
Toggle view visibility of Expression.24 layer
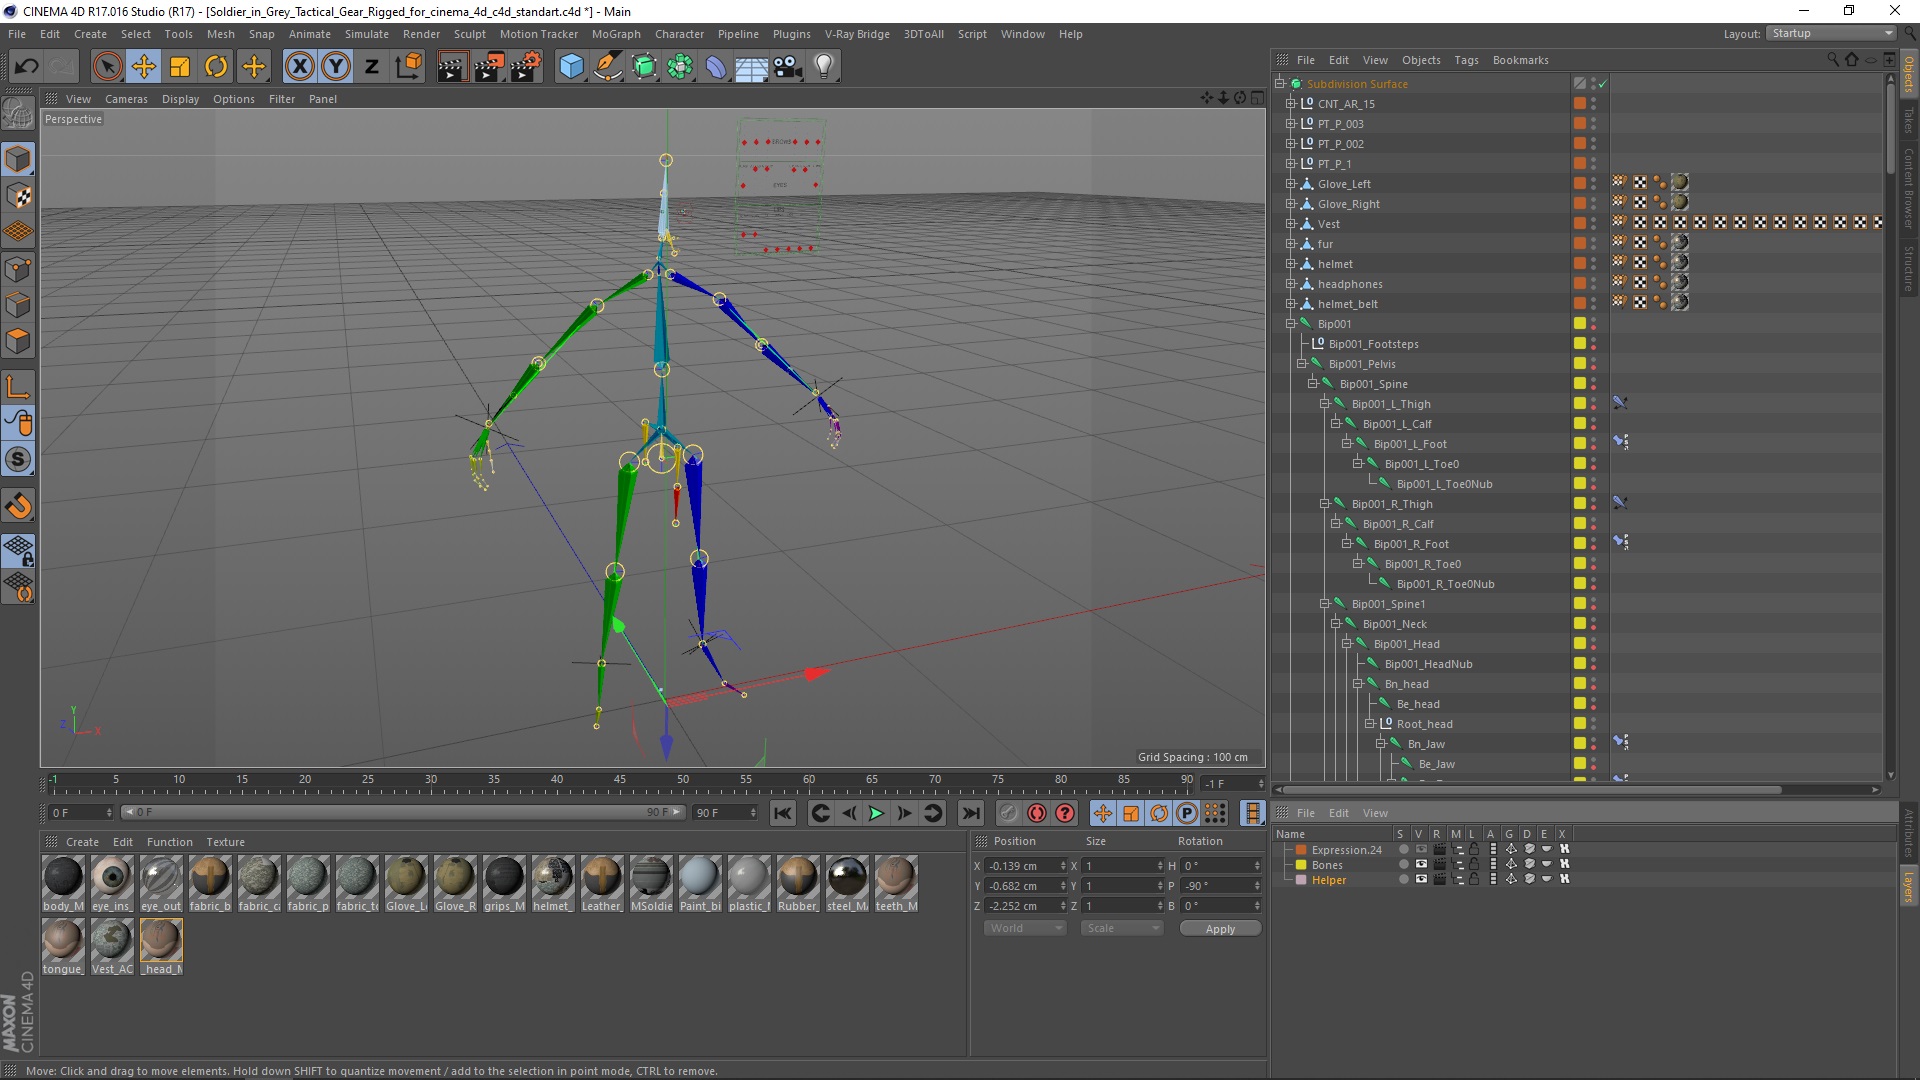1421,850
